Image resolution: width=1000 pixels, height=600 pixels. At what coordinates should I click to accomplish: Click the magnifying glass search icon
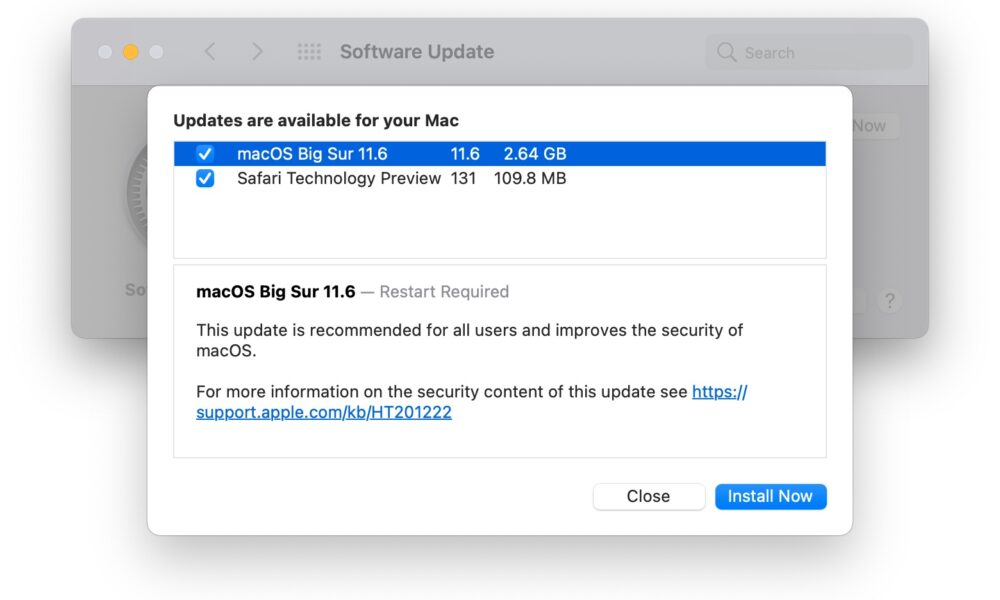[x=726, y=52]
